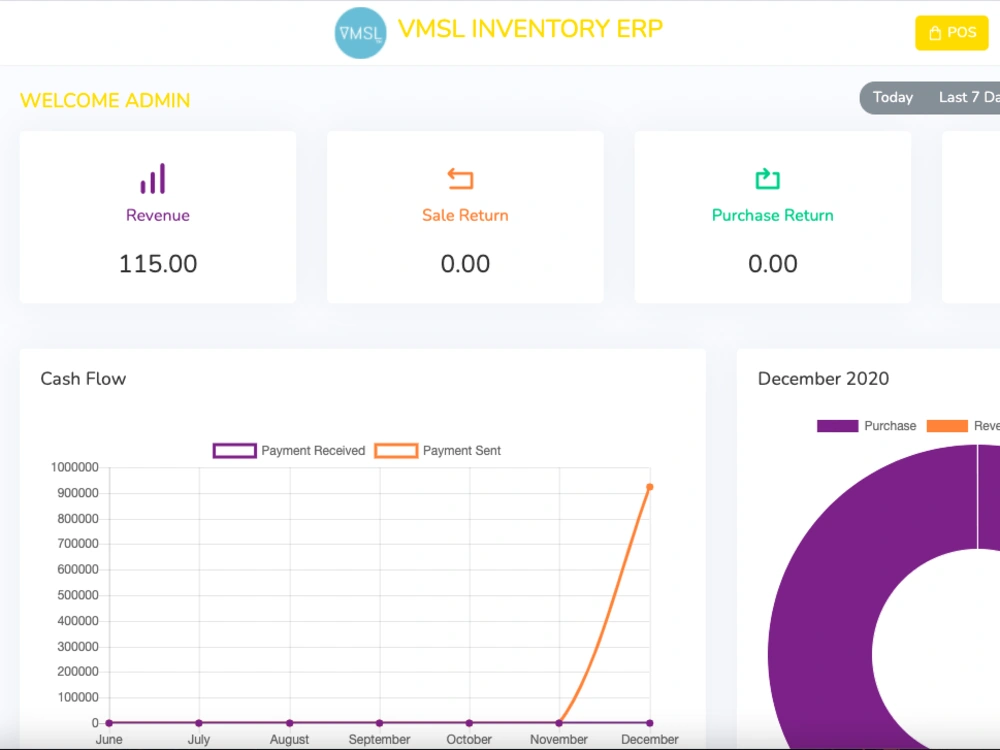Click the VMSL circular logo
Image resolution: width=1000 pixels, height=750 pixels.
click(360, 33)
